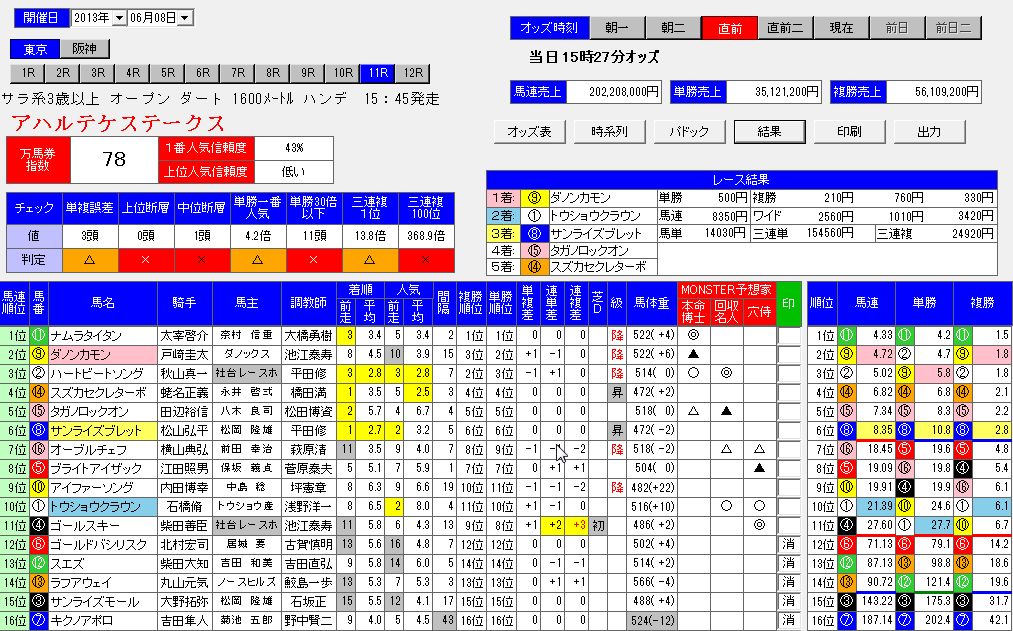Click horse number icon beside ラフアウェイ
The height and width of the screenshot is (631, 1013).
click(39, 583)
